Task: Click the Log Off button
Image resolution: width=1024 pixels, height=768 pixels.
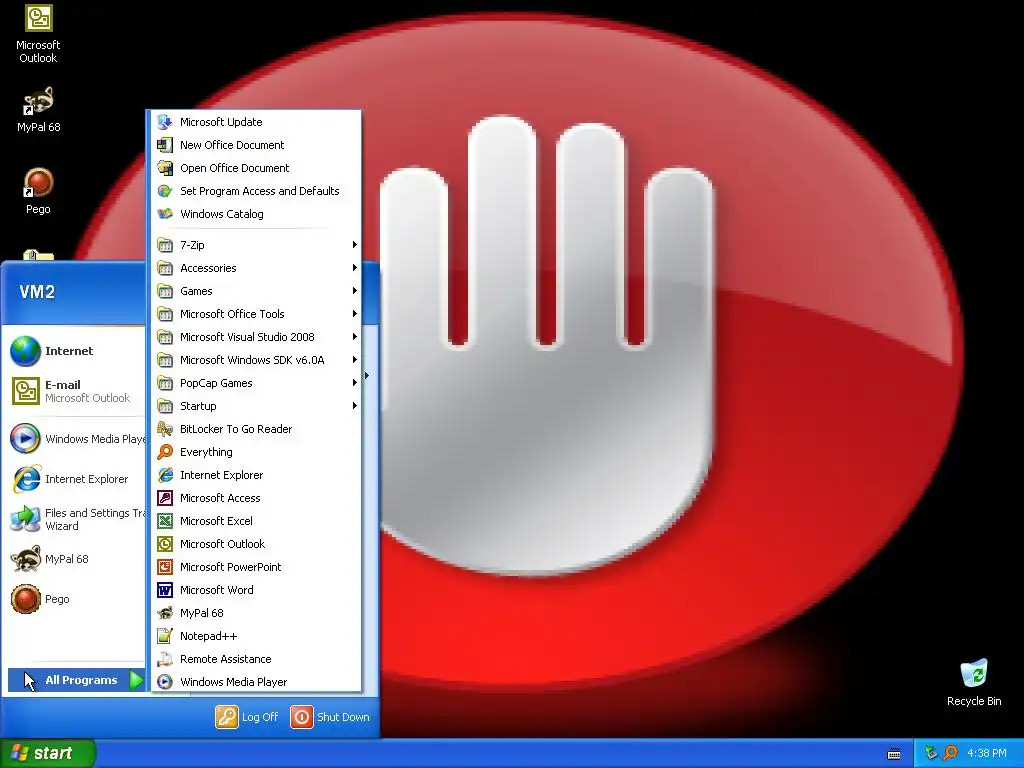Action: click(x=247, y=717)
